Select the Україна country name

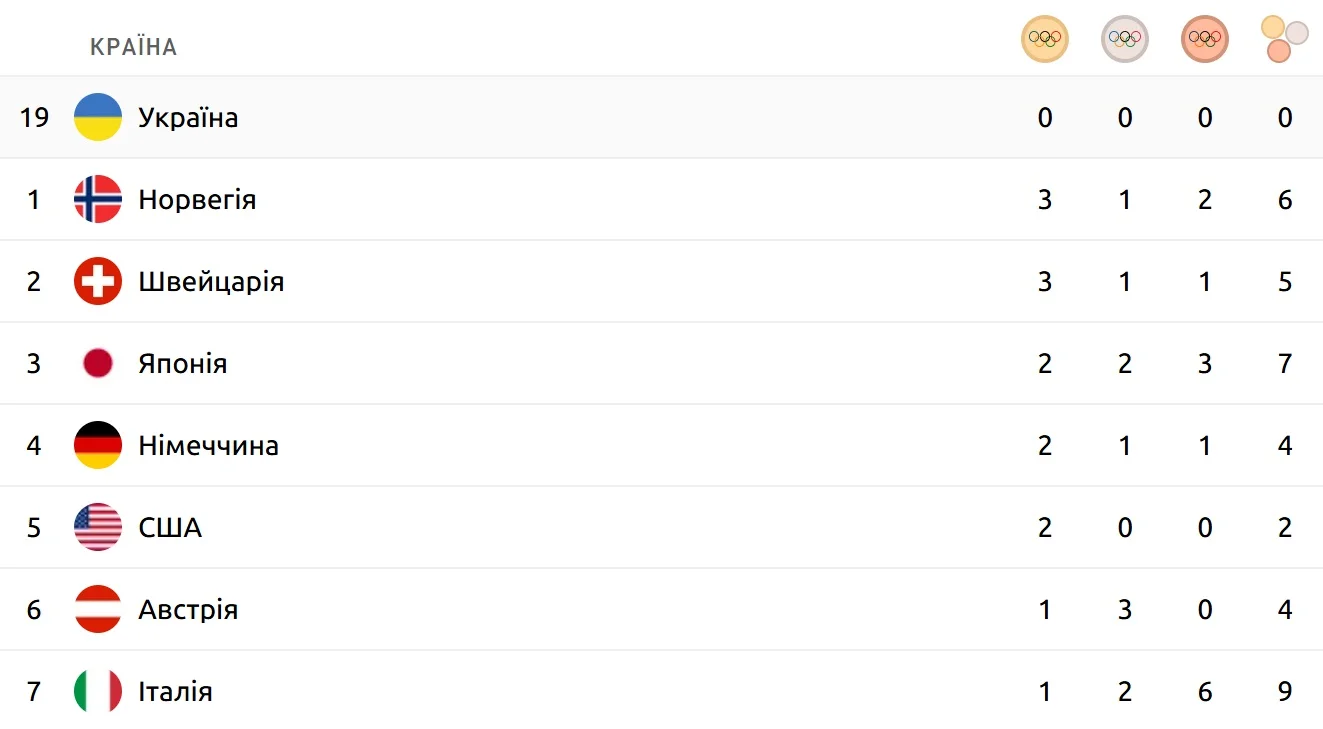[188, 118]
